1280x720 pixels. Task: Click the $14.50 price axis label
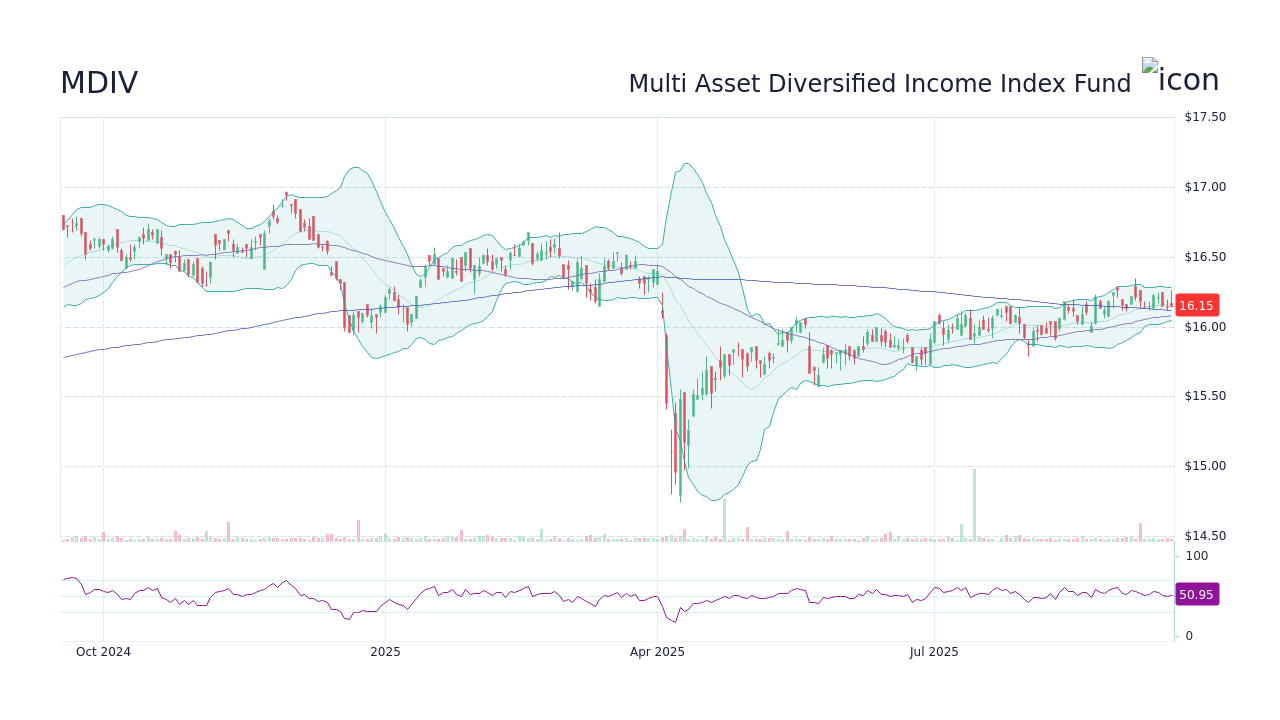tap(1205, 536)
